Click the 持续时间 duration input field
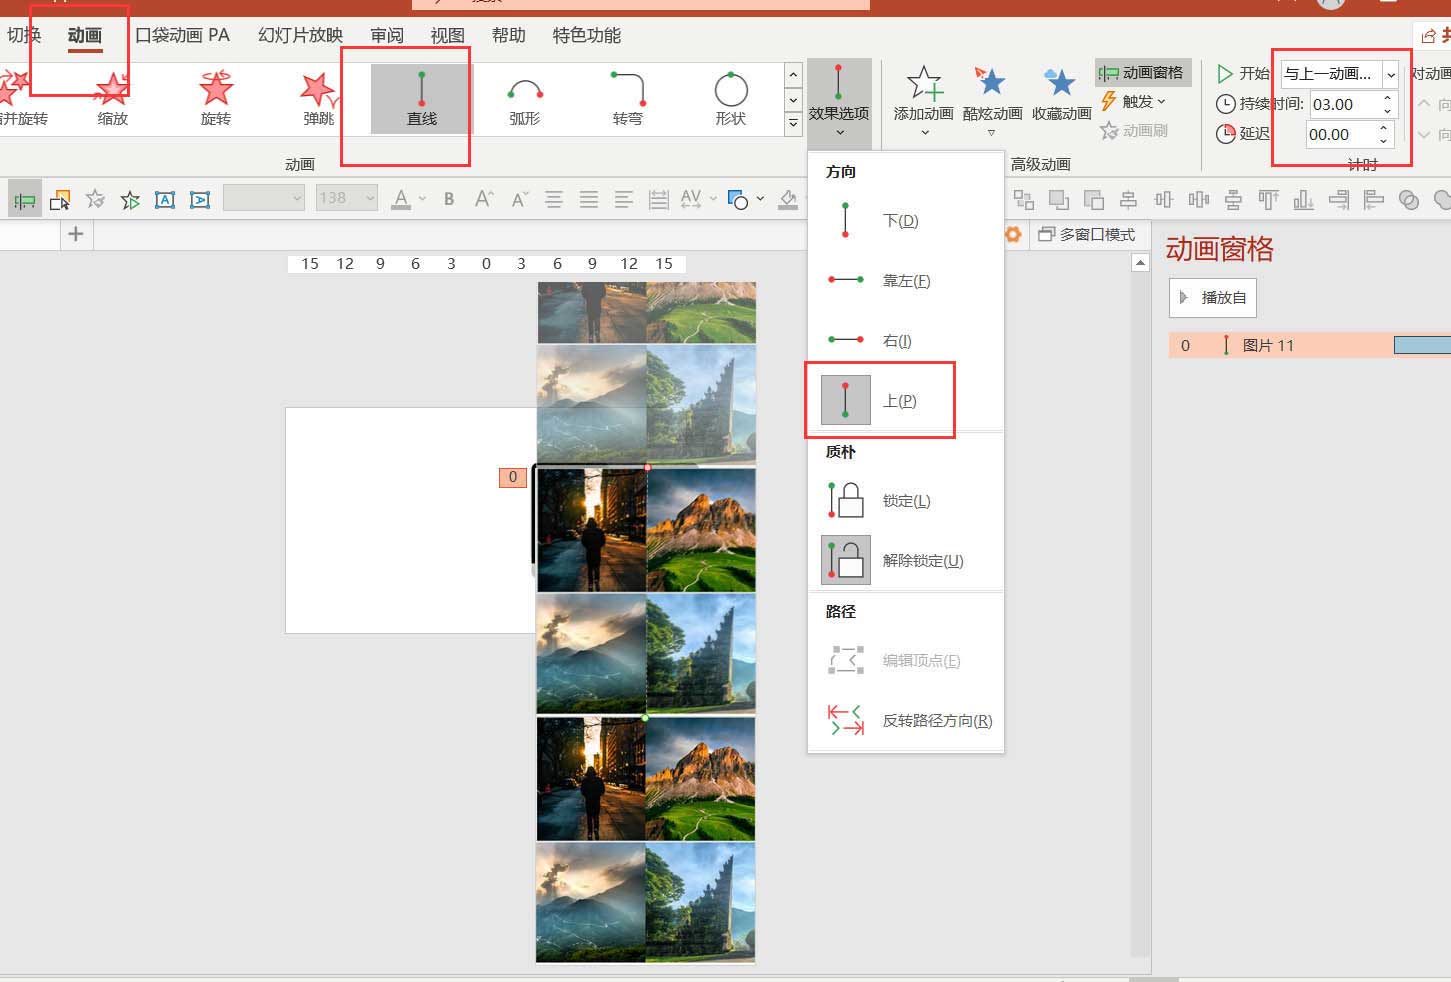The height and width of the screenshot is (982, 1451). click(1343, 104)
